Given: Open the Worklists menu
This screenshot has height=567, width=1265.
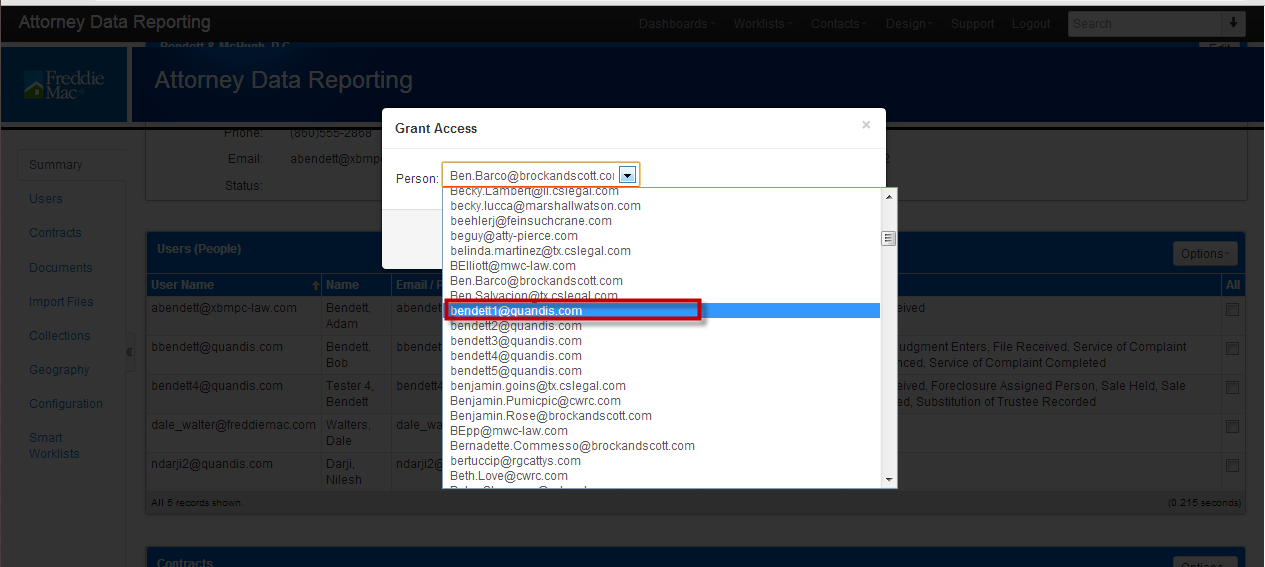Looking at the screenshot, I should (763, 24).
